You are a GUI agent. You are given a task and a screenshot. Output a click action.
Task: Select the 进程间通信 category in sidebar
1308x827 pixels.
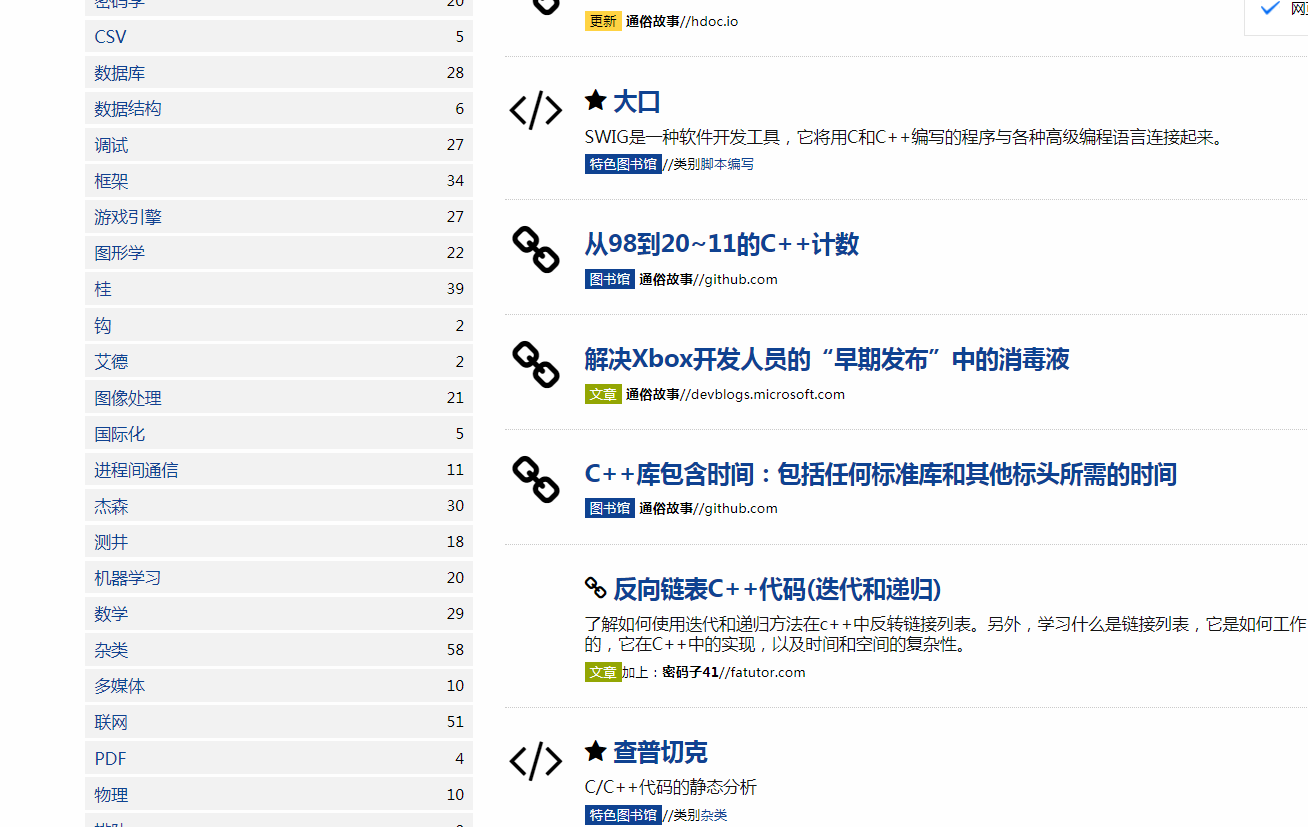point(279,470)
